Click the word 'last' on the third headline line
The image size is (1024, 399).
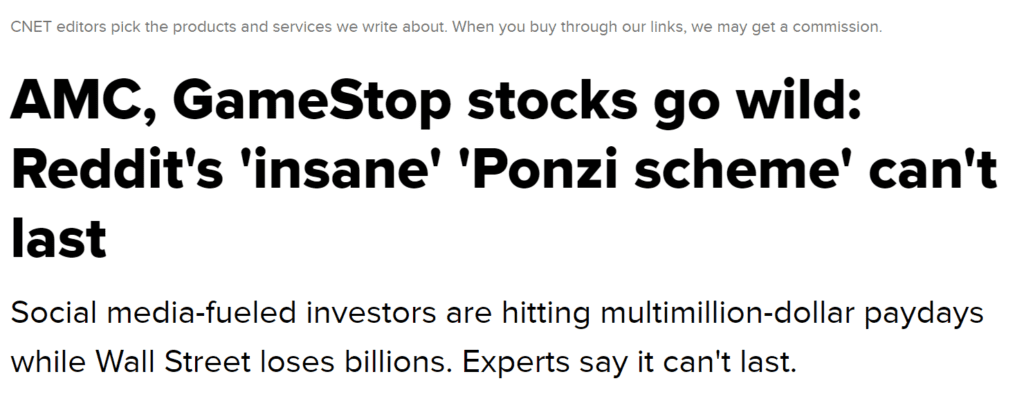58,238
